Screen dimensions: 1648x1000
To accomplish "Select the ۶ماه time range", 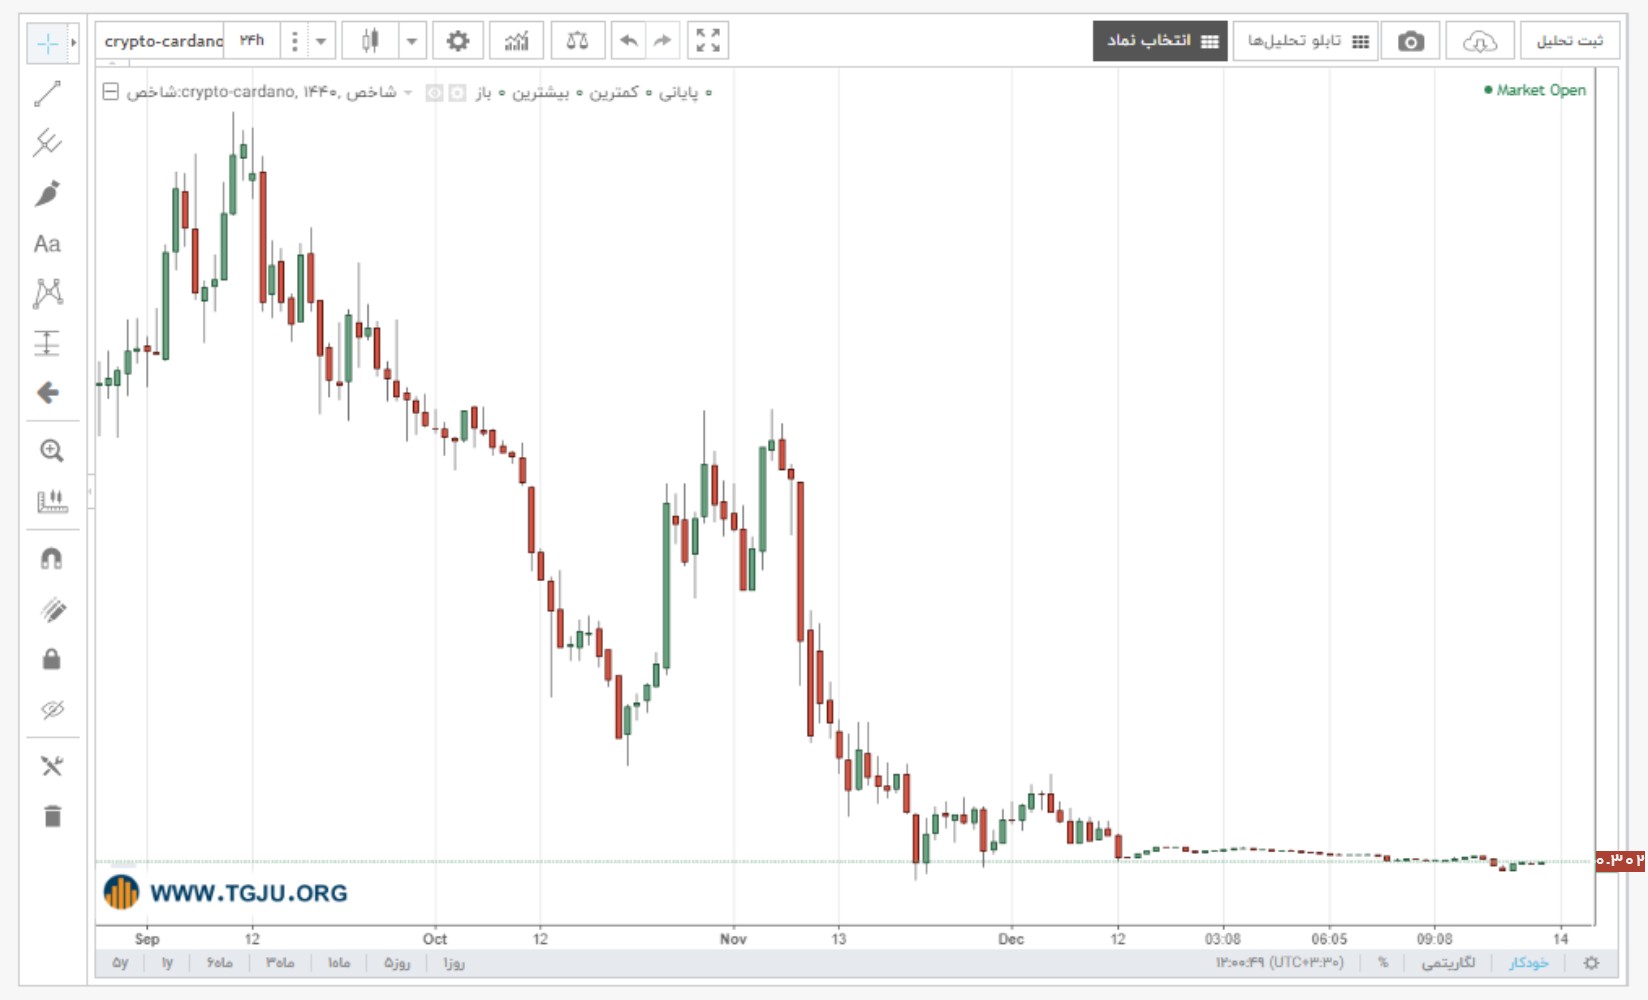I will (x=220, y=963).
